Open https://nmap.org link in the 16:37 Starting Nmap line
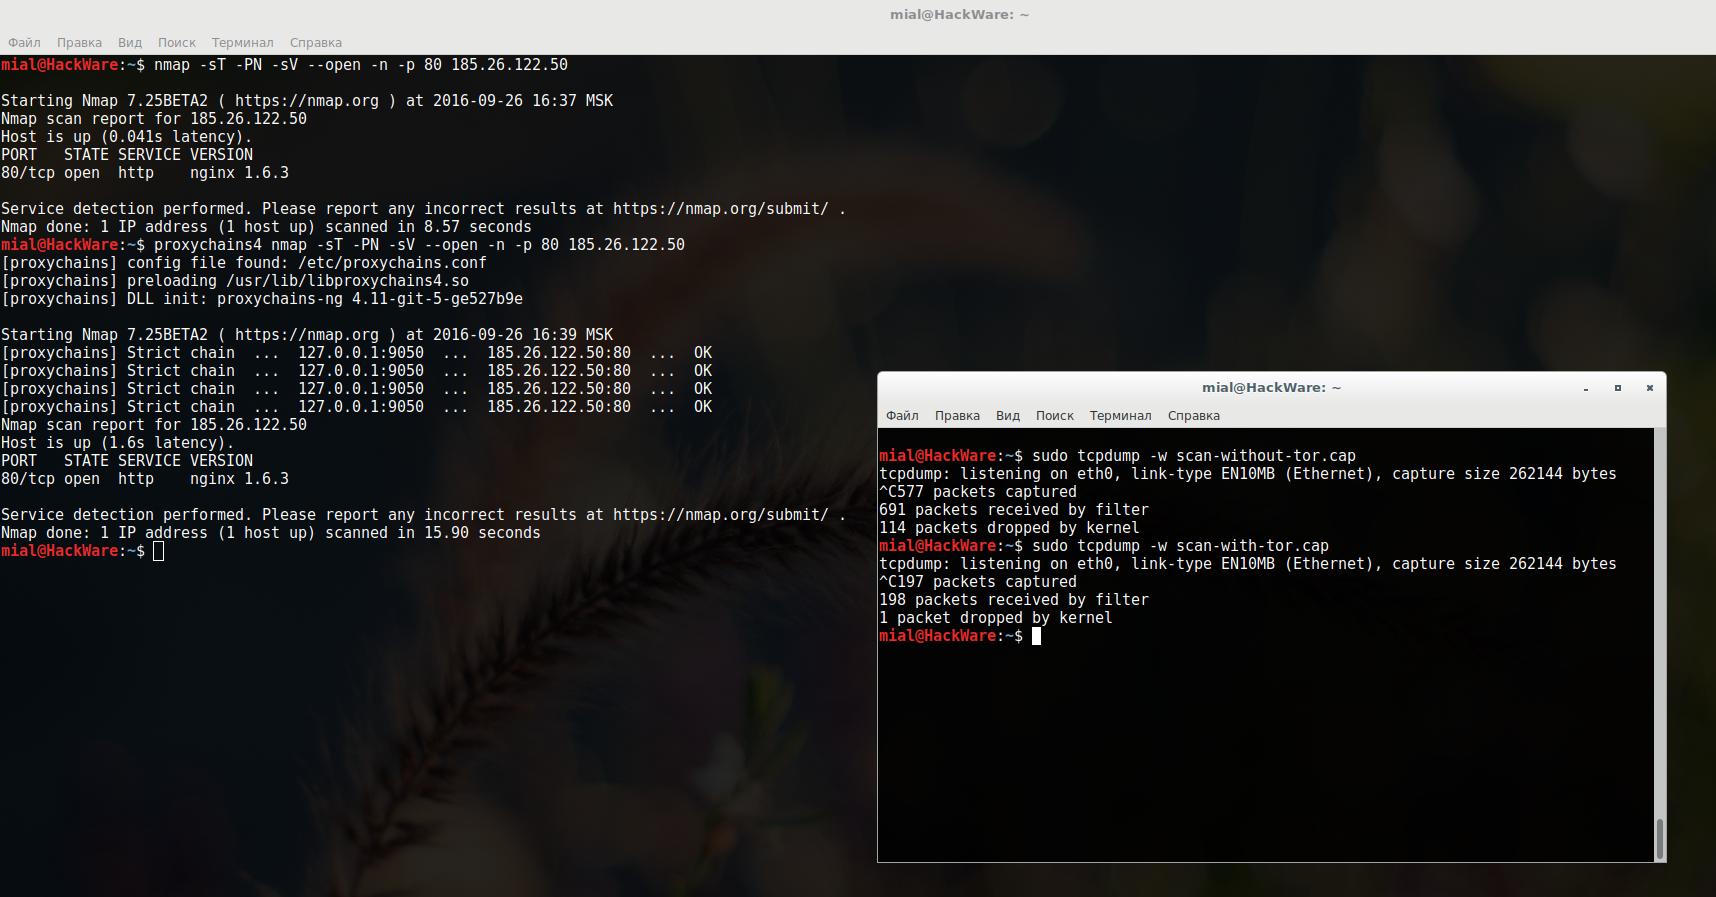The width and height of the screenshot is (1716, 897). click(306, 101)
